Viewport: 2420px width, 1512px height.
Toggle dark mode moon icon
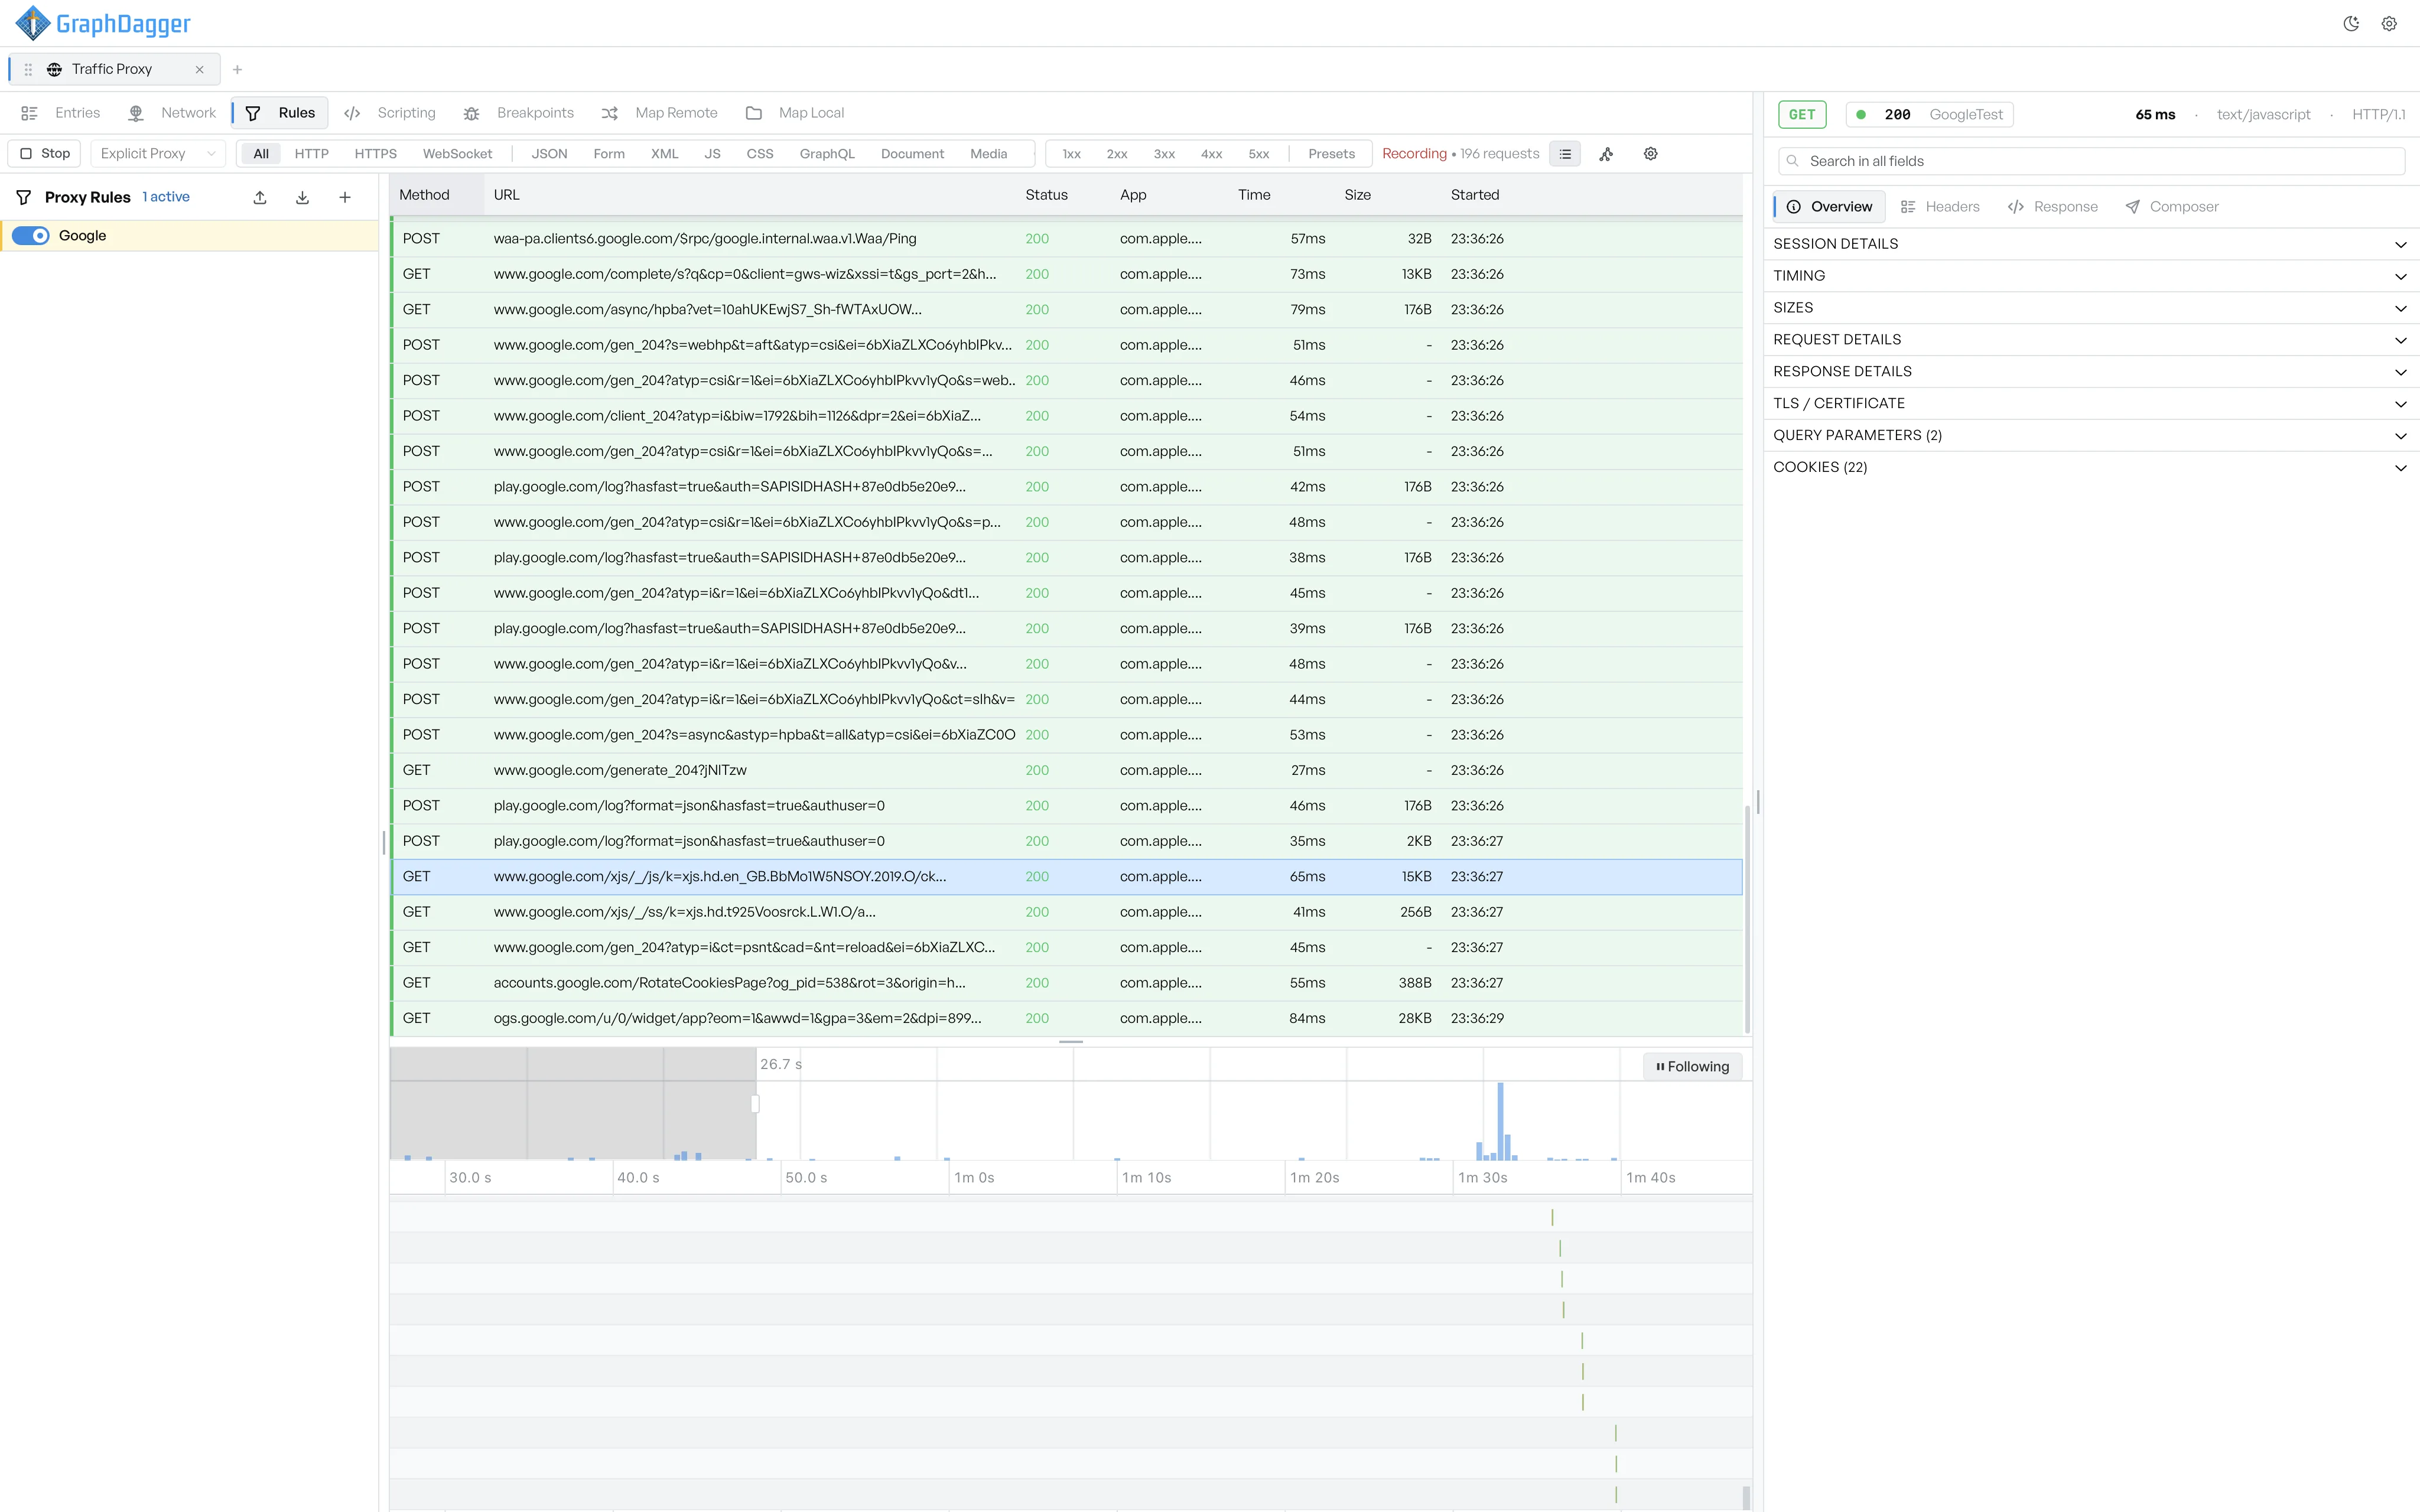pyautogui.click(x=2351, y=24)
